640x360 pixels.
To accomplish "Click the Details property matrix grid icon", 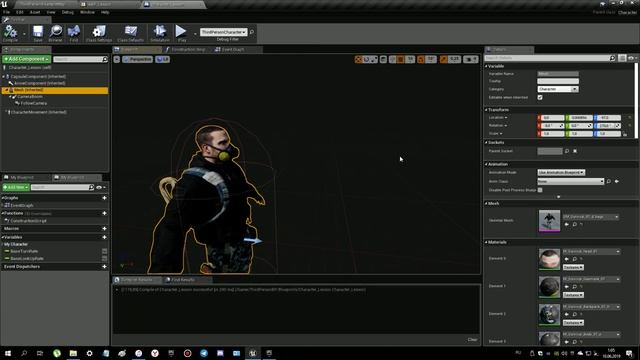I will click(622, 58).
